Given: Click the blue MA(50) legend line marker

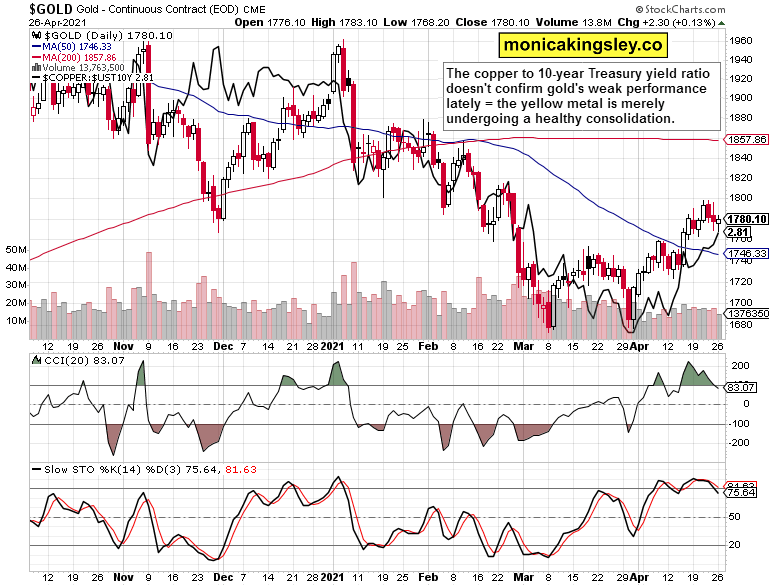Looking at the screenshot, I should point(36,46).
